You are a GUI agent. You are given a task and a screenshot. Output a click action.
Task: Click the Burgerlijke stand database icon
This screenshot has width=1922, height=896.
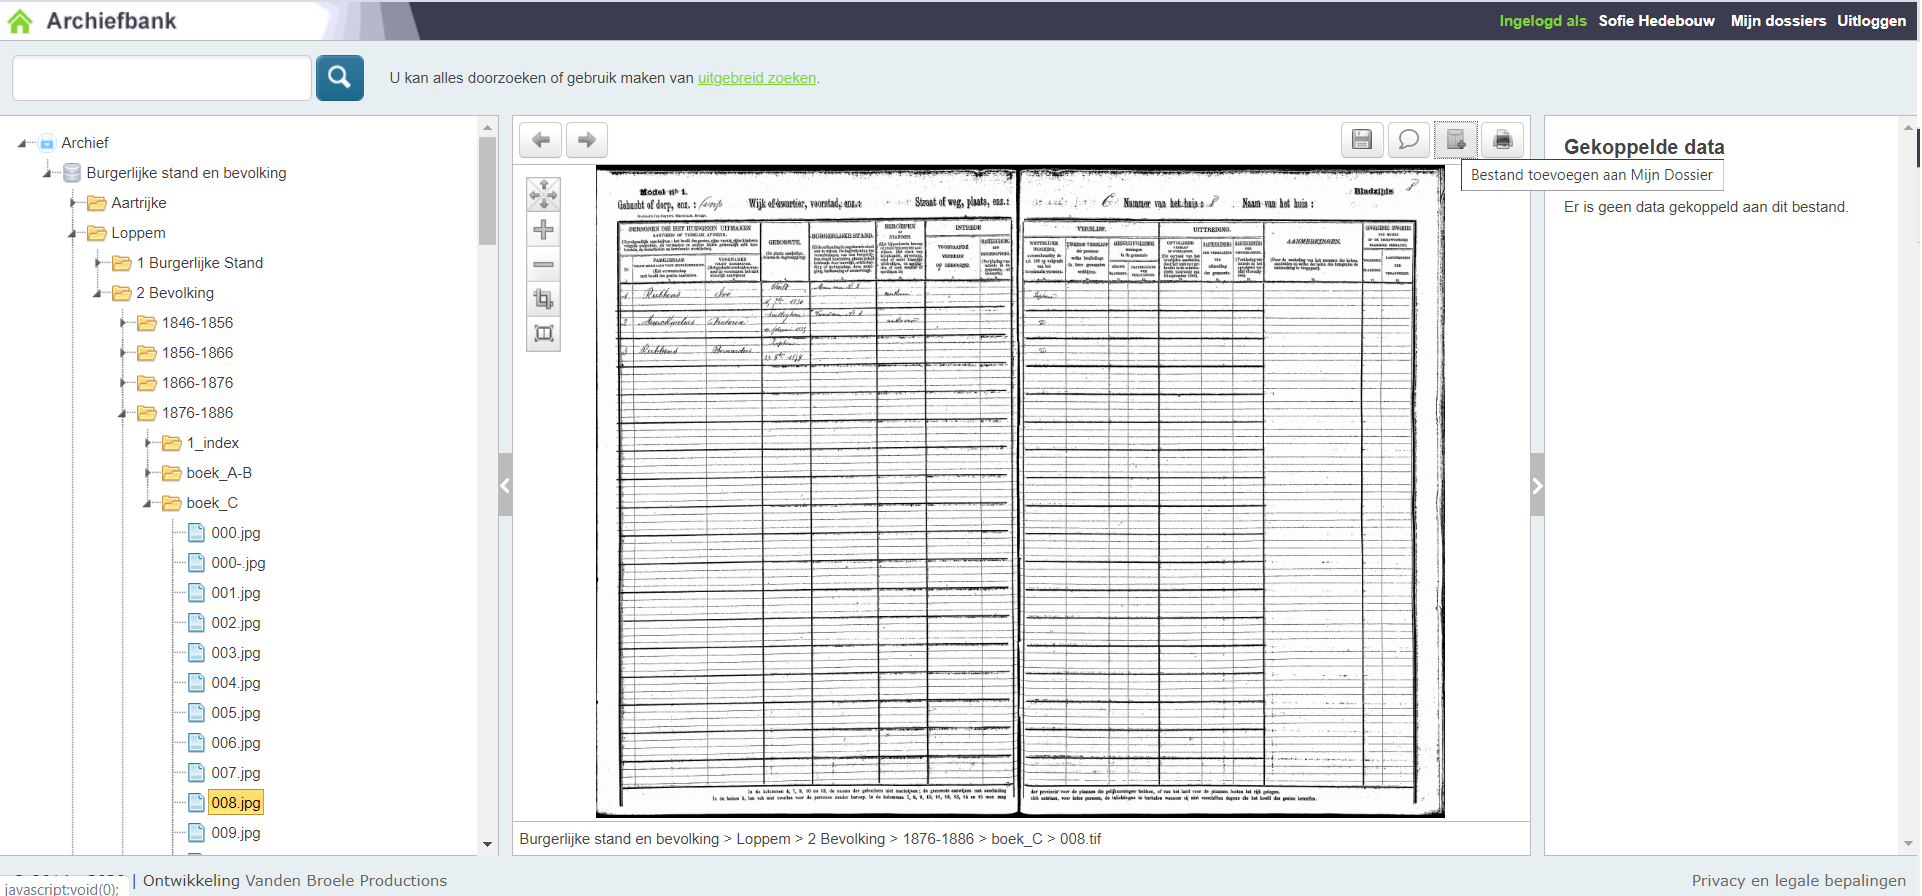[72, 173]
